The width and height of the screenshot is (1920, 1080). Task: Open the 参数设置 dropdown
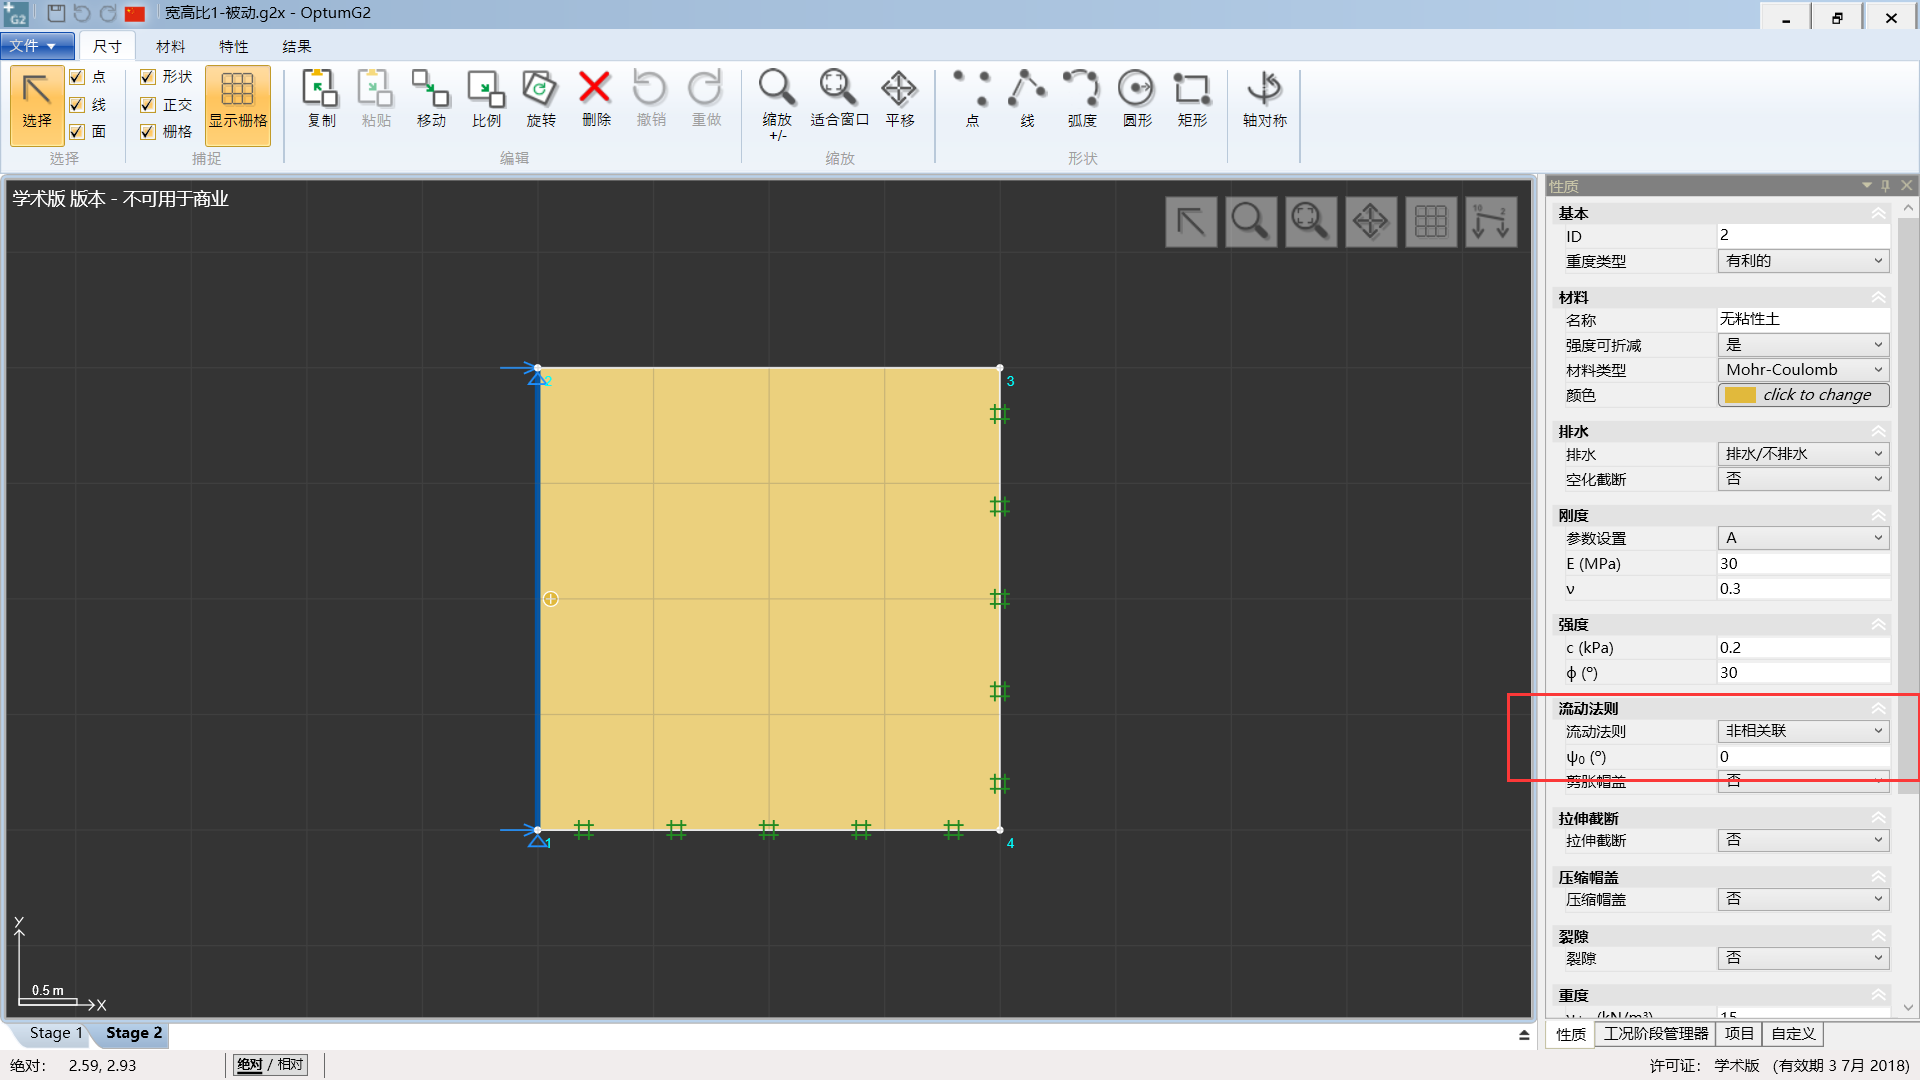tap(1803, 538)
